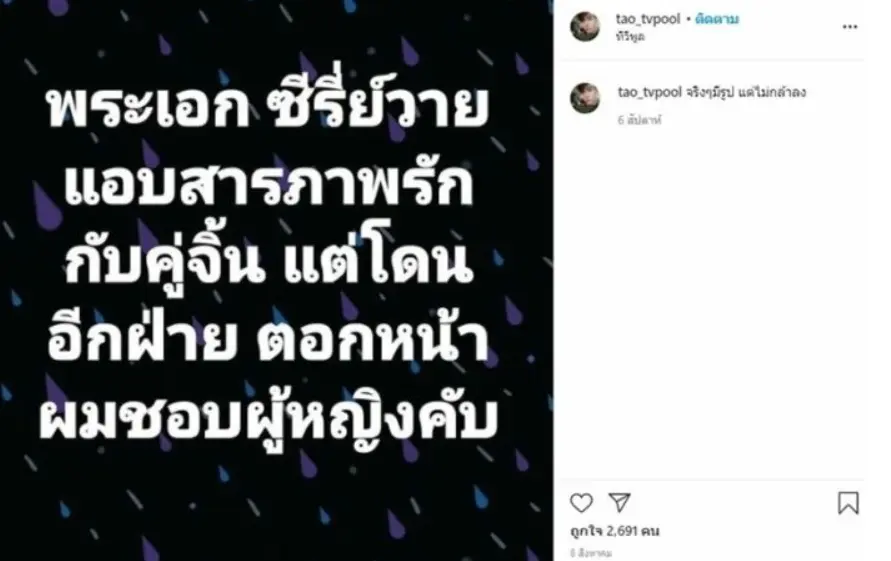Screen dimensions: 891x561
Task: View who liked via ถูกใจ 2,691 คน
Action: tap(615, 531)
